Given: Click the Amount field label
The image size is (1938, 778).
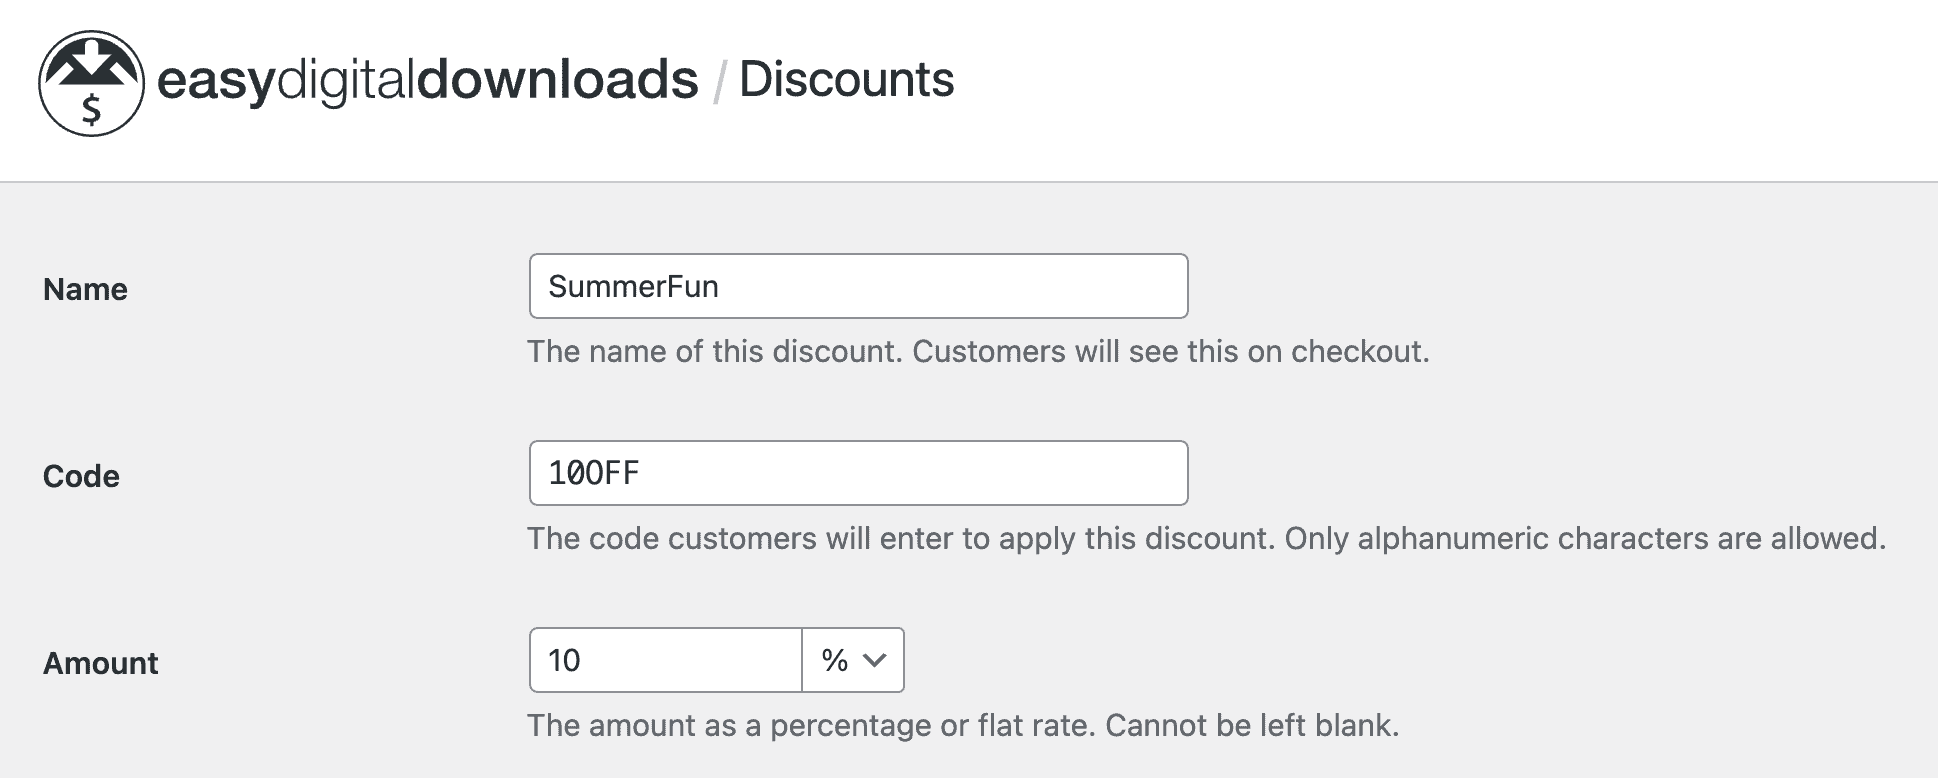Looking at the screenshot, I should coord(100,663).
